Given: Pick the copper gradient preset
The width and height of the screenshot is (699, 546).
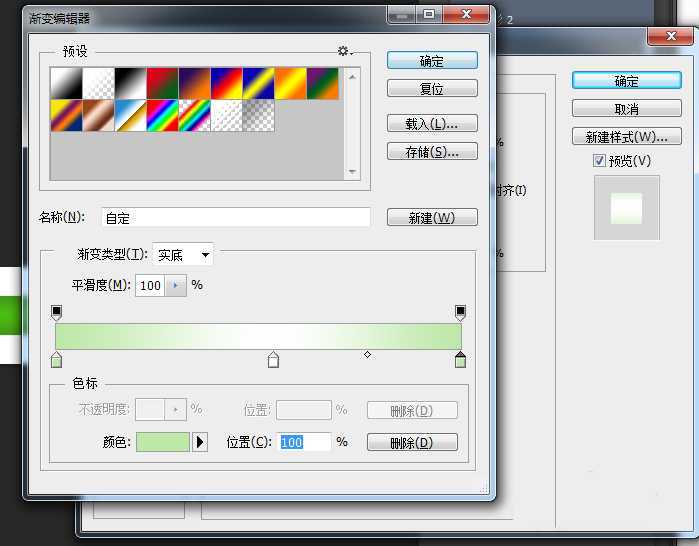Looking at the screenshot, I should 98,115.
